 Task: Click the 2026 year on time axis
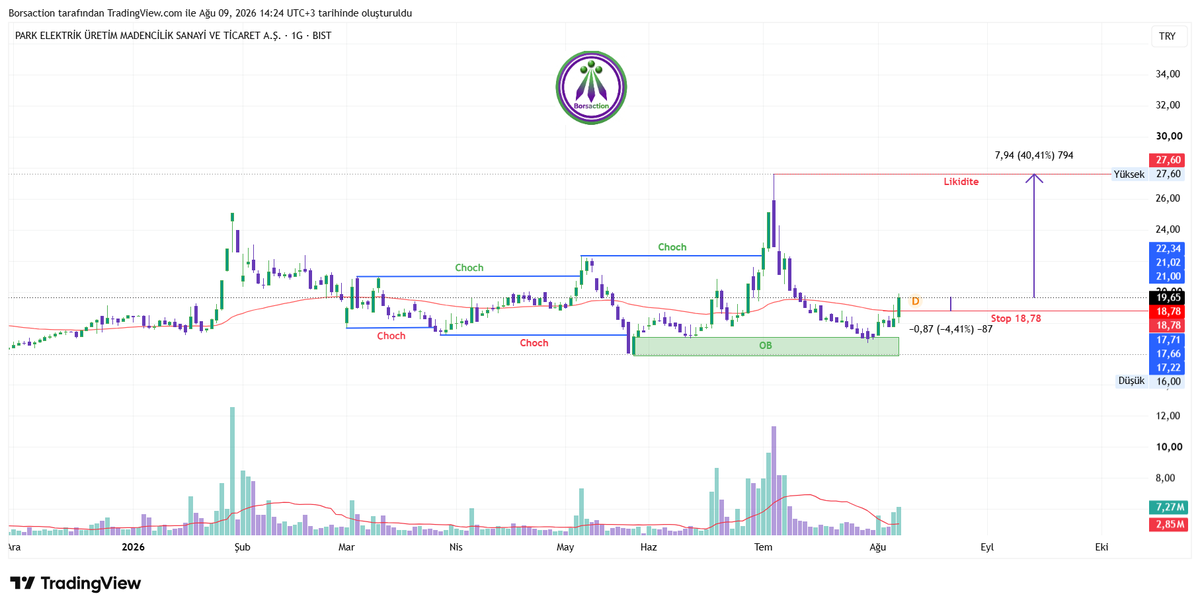pyautogui.click(x=133, y=547)
